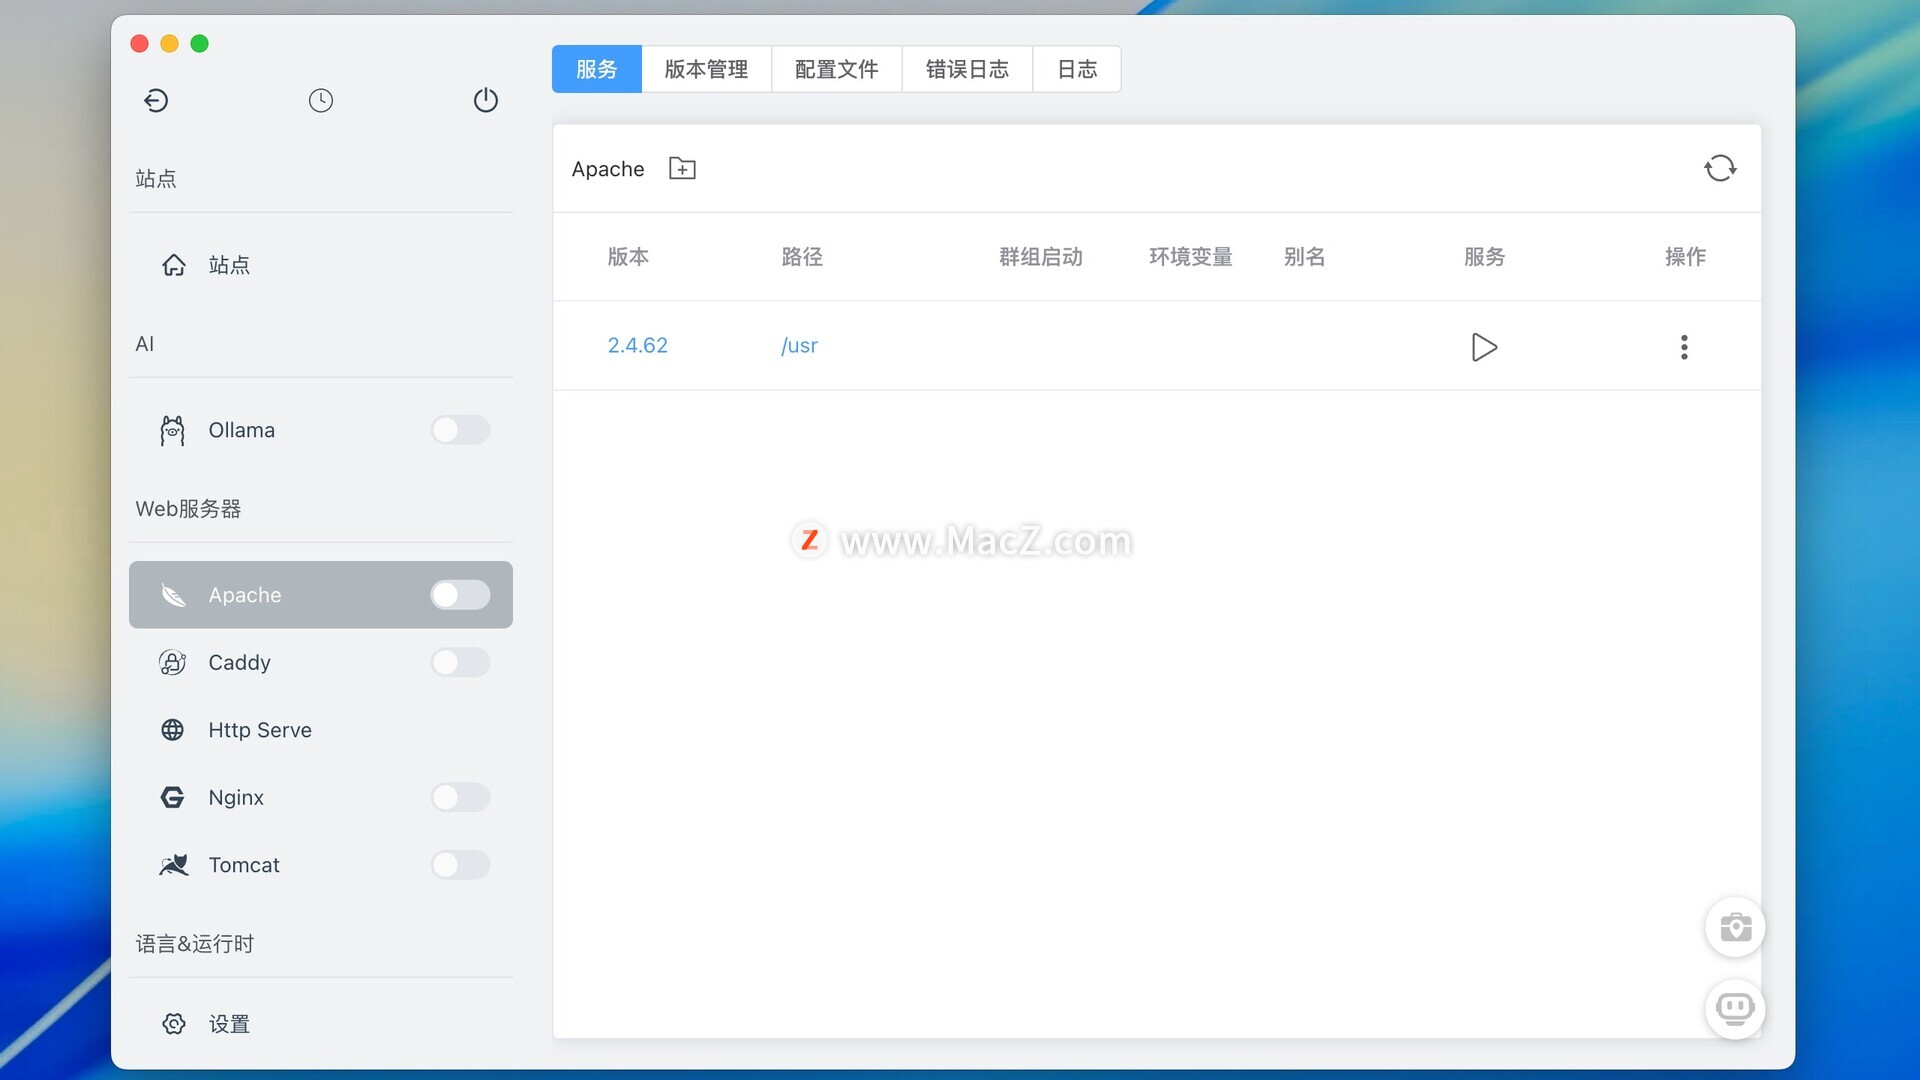This screenshot has width=1920, height=1080.
Task: Click the 环境变量 column header
Action: pos(1191,257)
